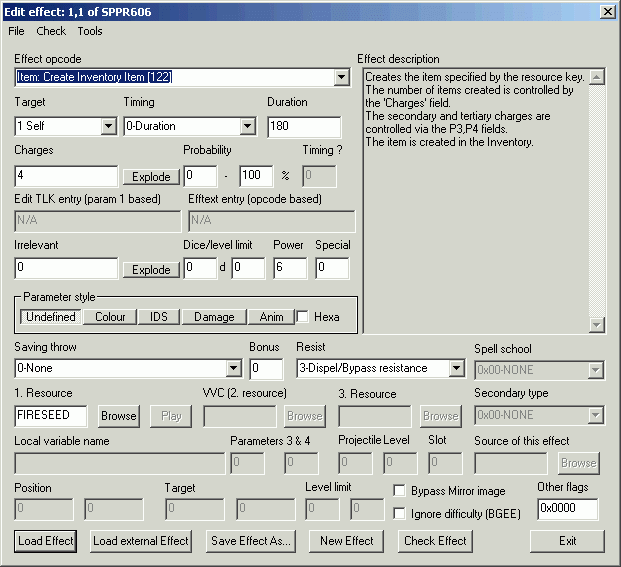The width and height of the screenshot is (621, 567).
Task: Close the Edit effect window
Action: 608,12
